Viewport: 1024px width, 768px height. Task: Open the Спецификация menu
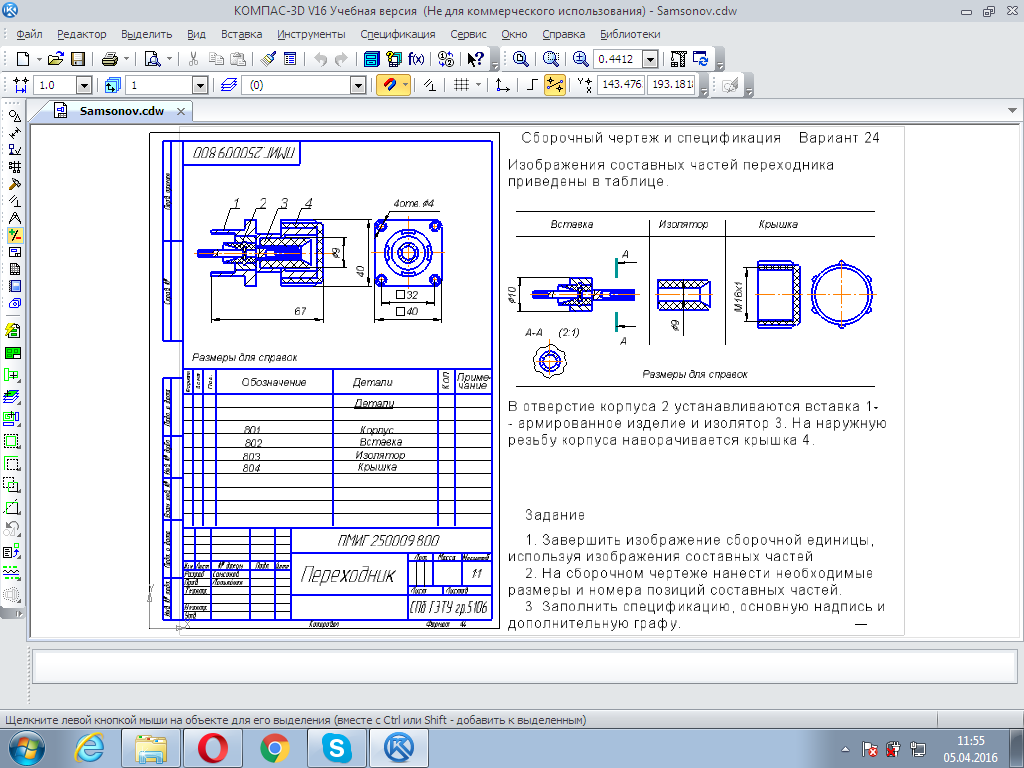[x=398, y=34]
